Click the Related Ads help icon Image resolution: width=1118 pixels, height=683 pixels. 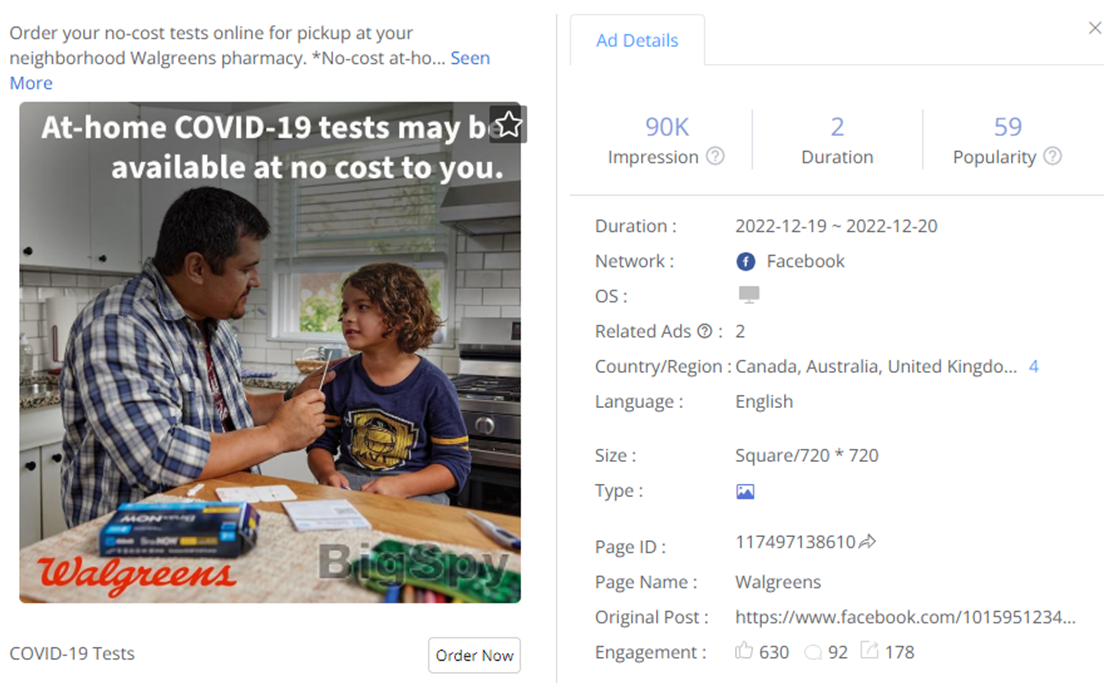tap(705, 331)
